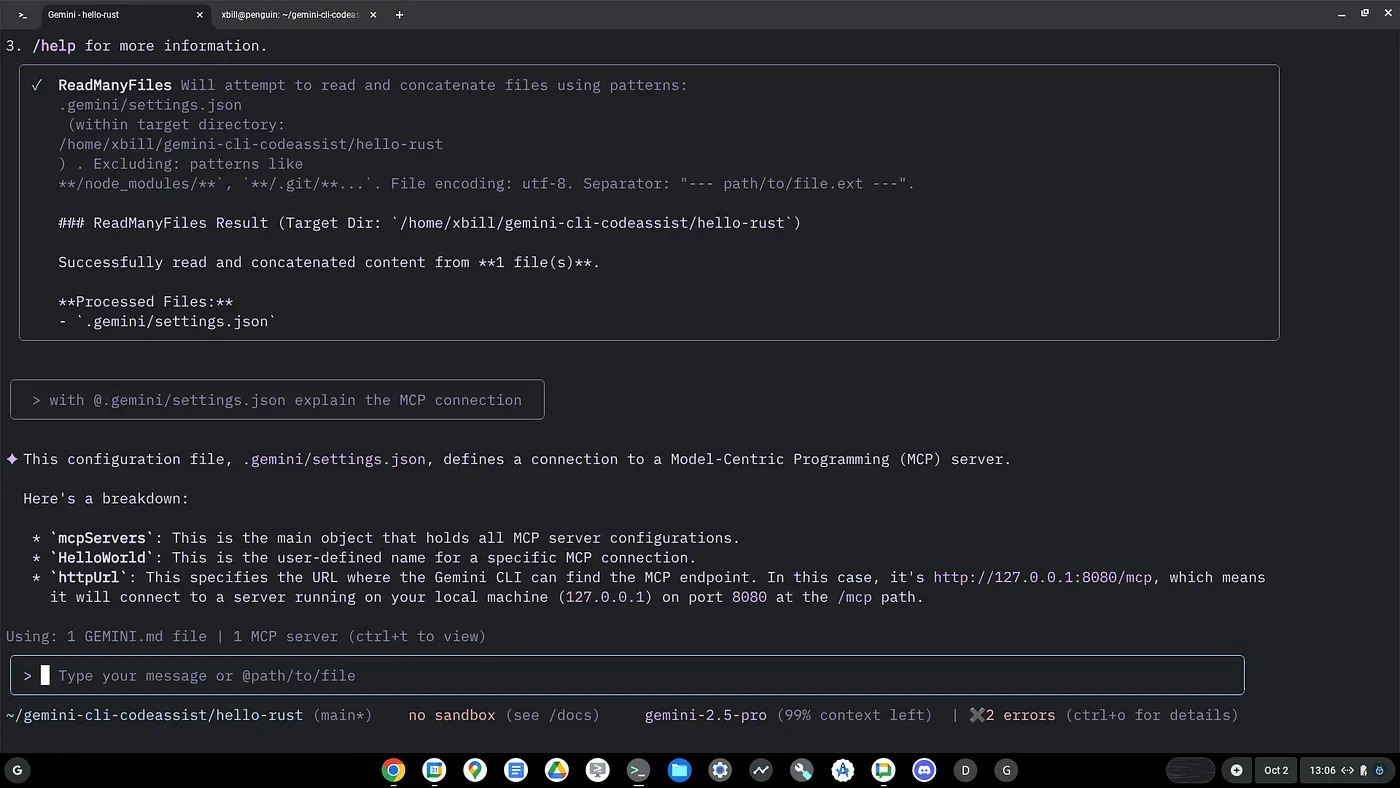Close the xbill@penguin terminal tab
The image size is (1400, 788).
click(x=373, y=15)
